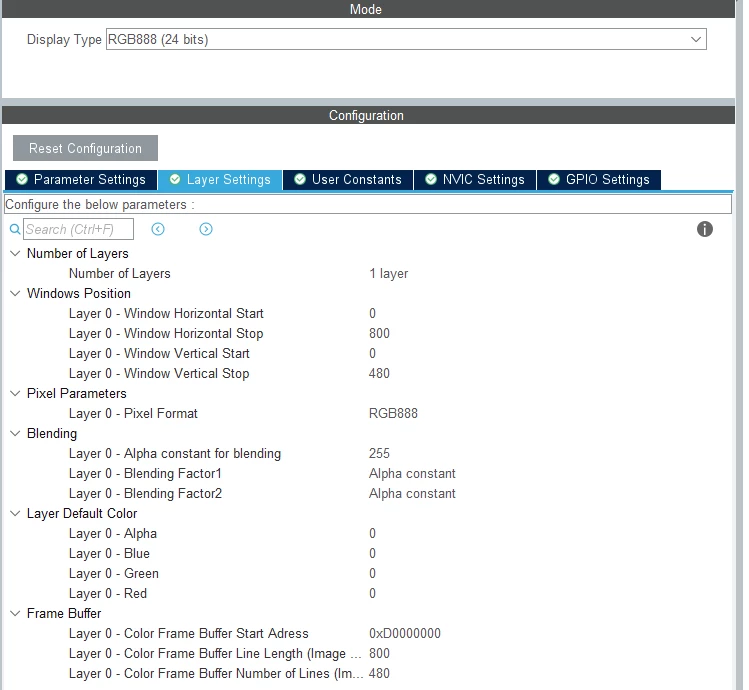749x690 pixels.
Task: Select Window Horizontal Stop value 800
Action: (379, 334)
